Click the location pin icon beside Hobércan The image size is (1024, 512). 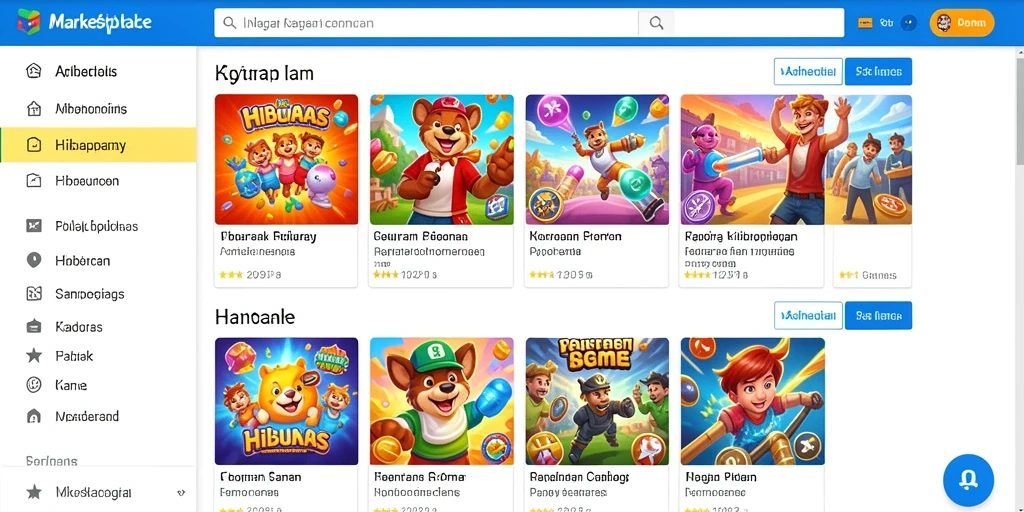[33, 261]
